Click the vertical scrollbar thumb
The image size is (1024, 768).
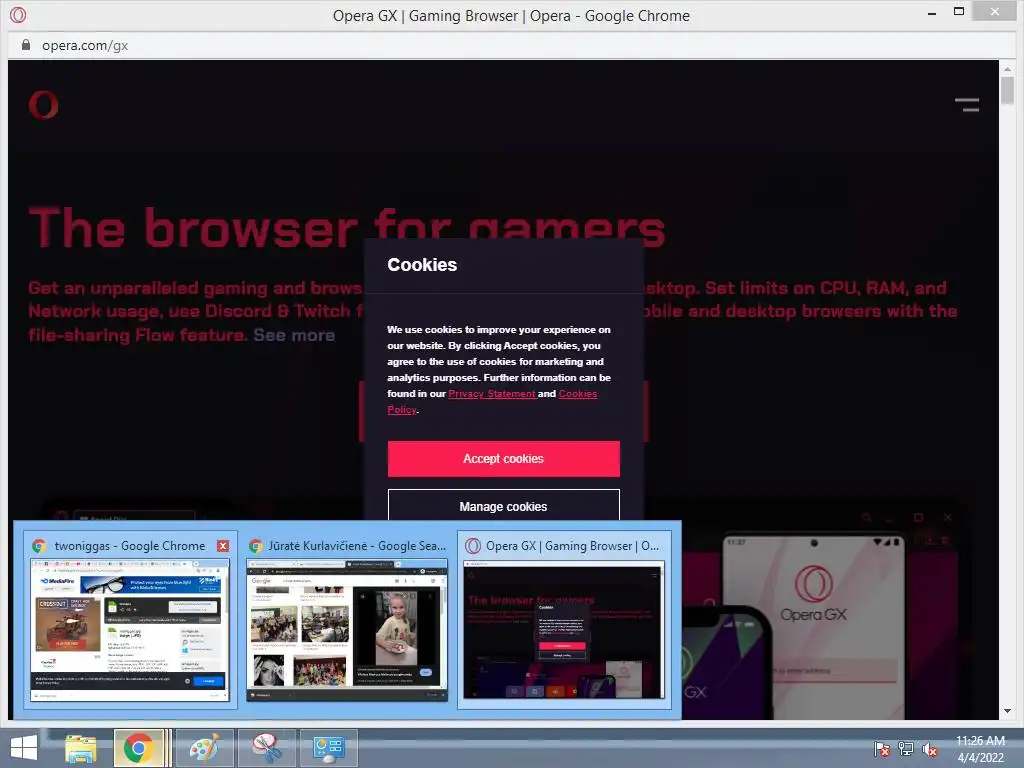click(1007, 90)
